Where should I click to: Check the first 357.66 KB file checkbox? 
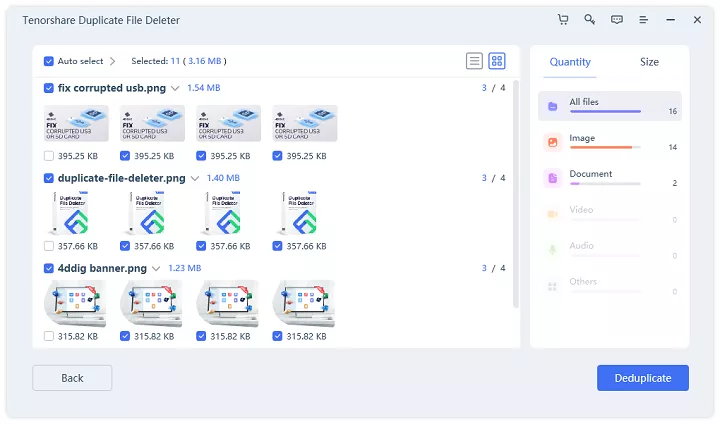point(50,246)
